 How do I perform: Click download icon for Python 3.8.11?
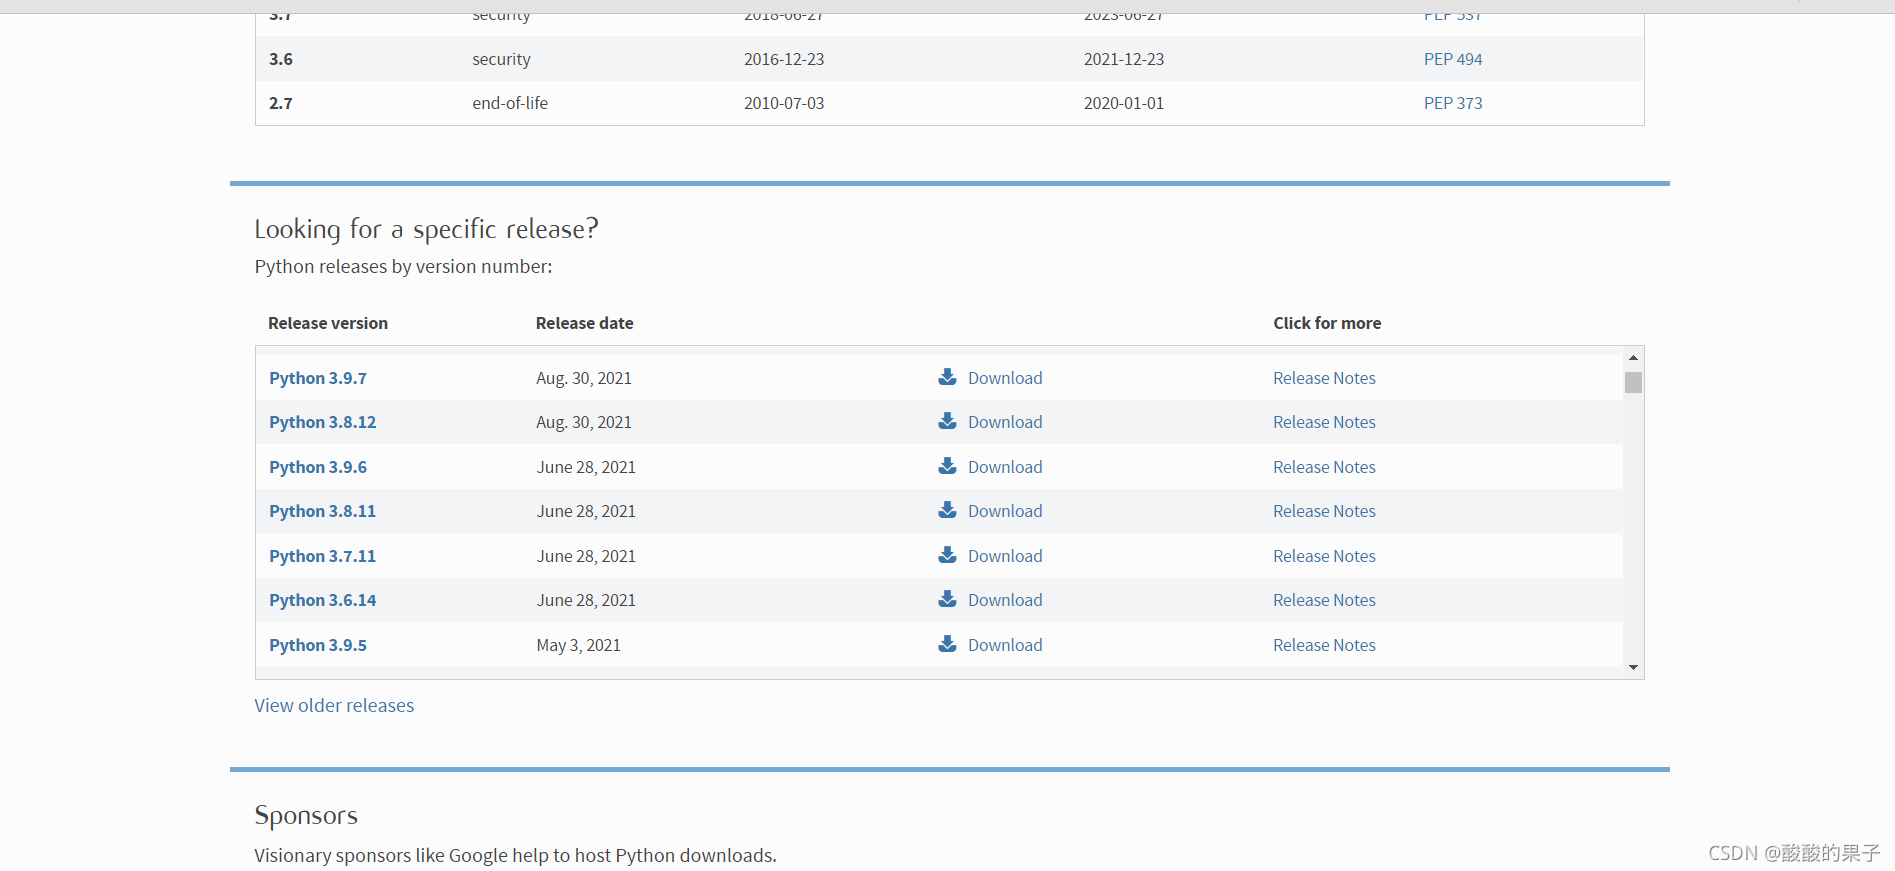947,510
